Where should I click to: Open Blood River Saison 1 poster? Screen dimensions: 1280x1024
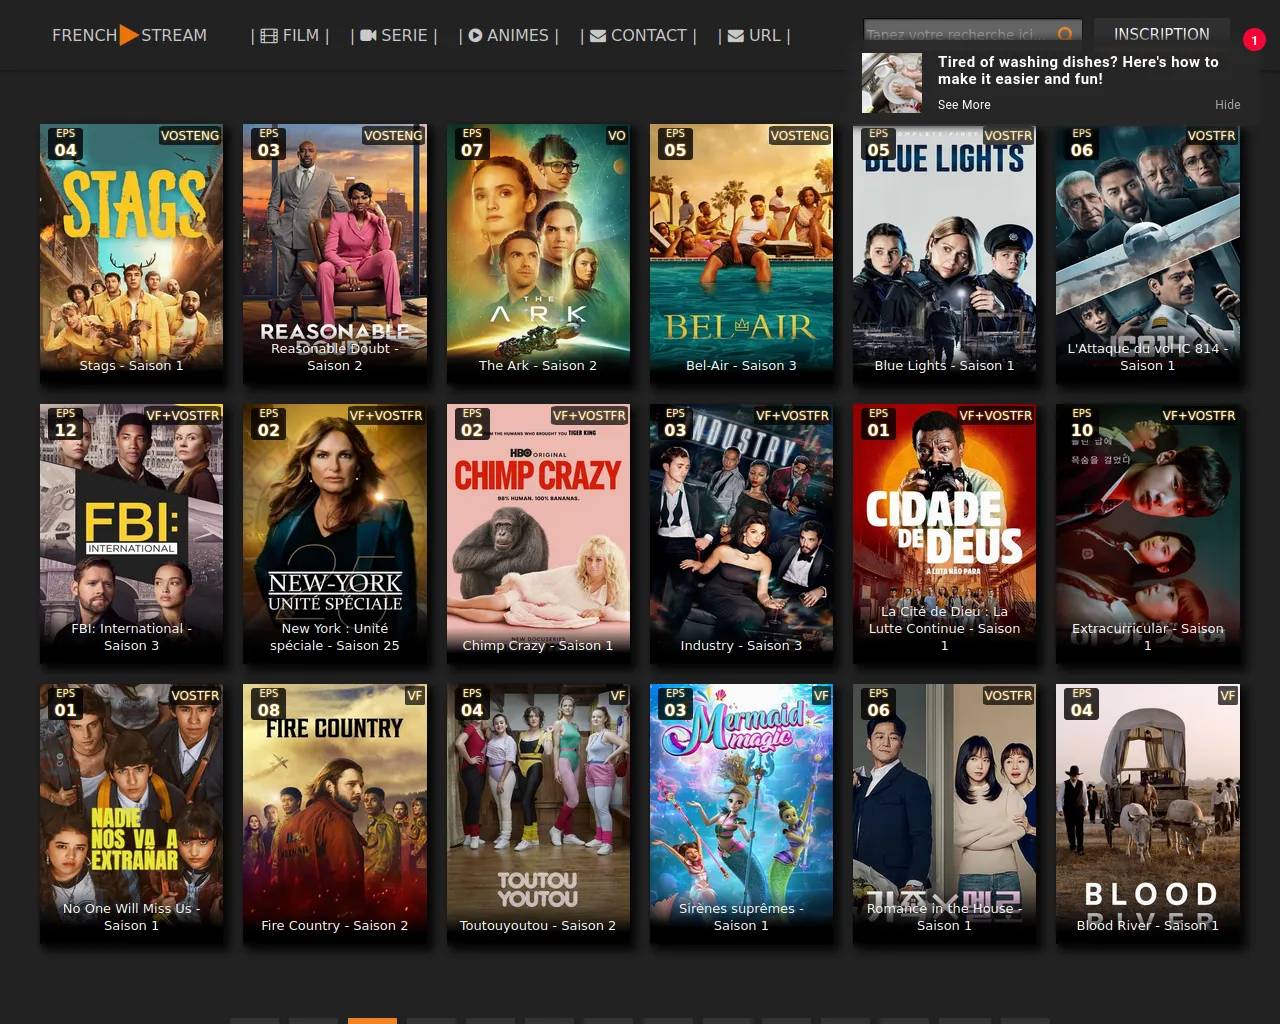pos(1148,814)
